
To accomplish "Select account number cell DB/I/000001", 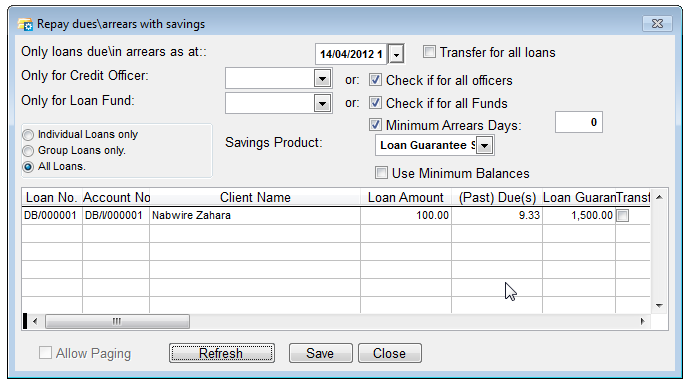I will pyautogui.click(x=116, y=215).
